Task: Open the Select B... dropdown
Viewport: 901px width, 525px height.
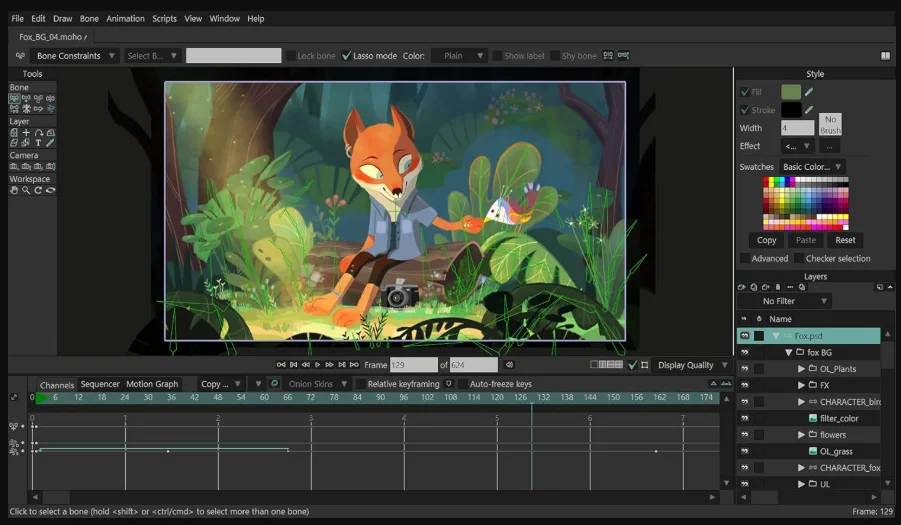Action: pyautogui.click(x=152, y=56)
